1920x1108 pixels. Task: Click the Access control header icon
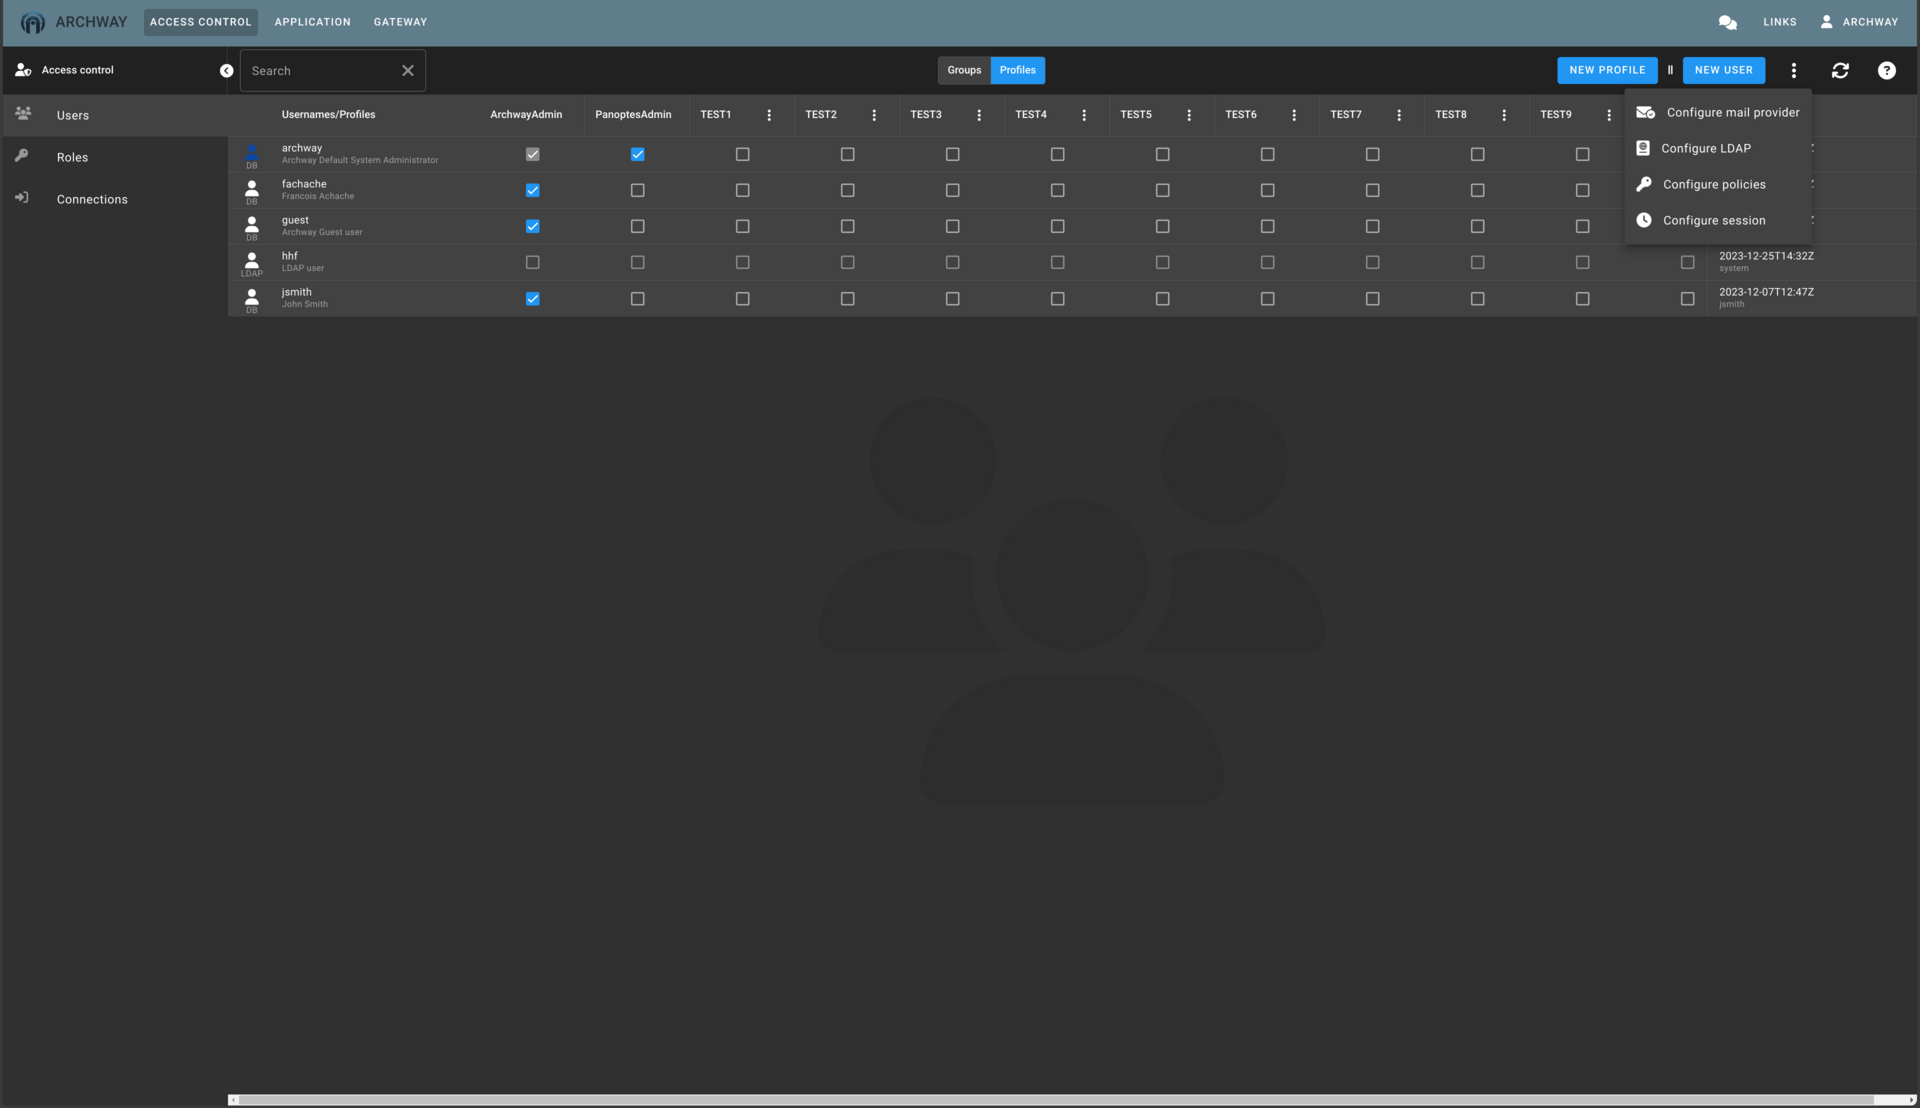coord(23,70)
